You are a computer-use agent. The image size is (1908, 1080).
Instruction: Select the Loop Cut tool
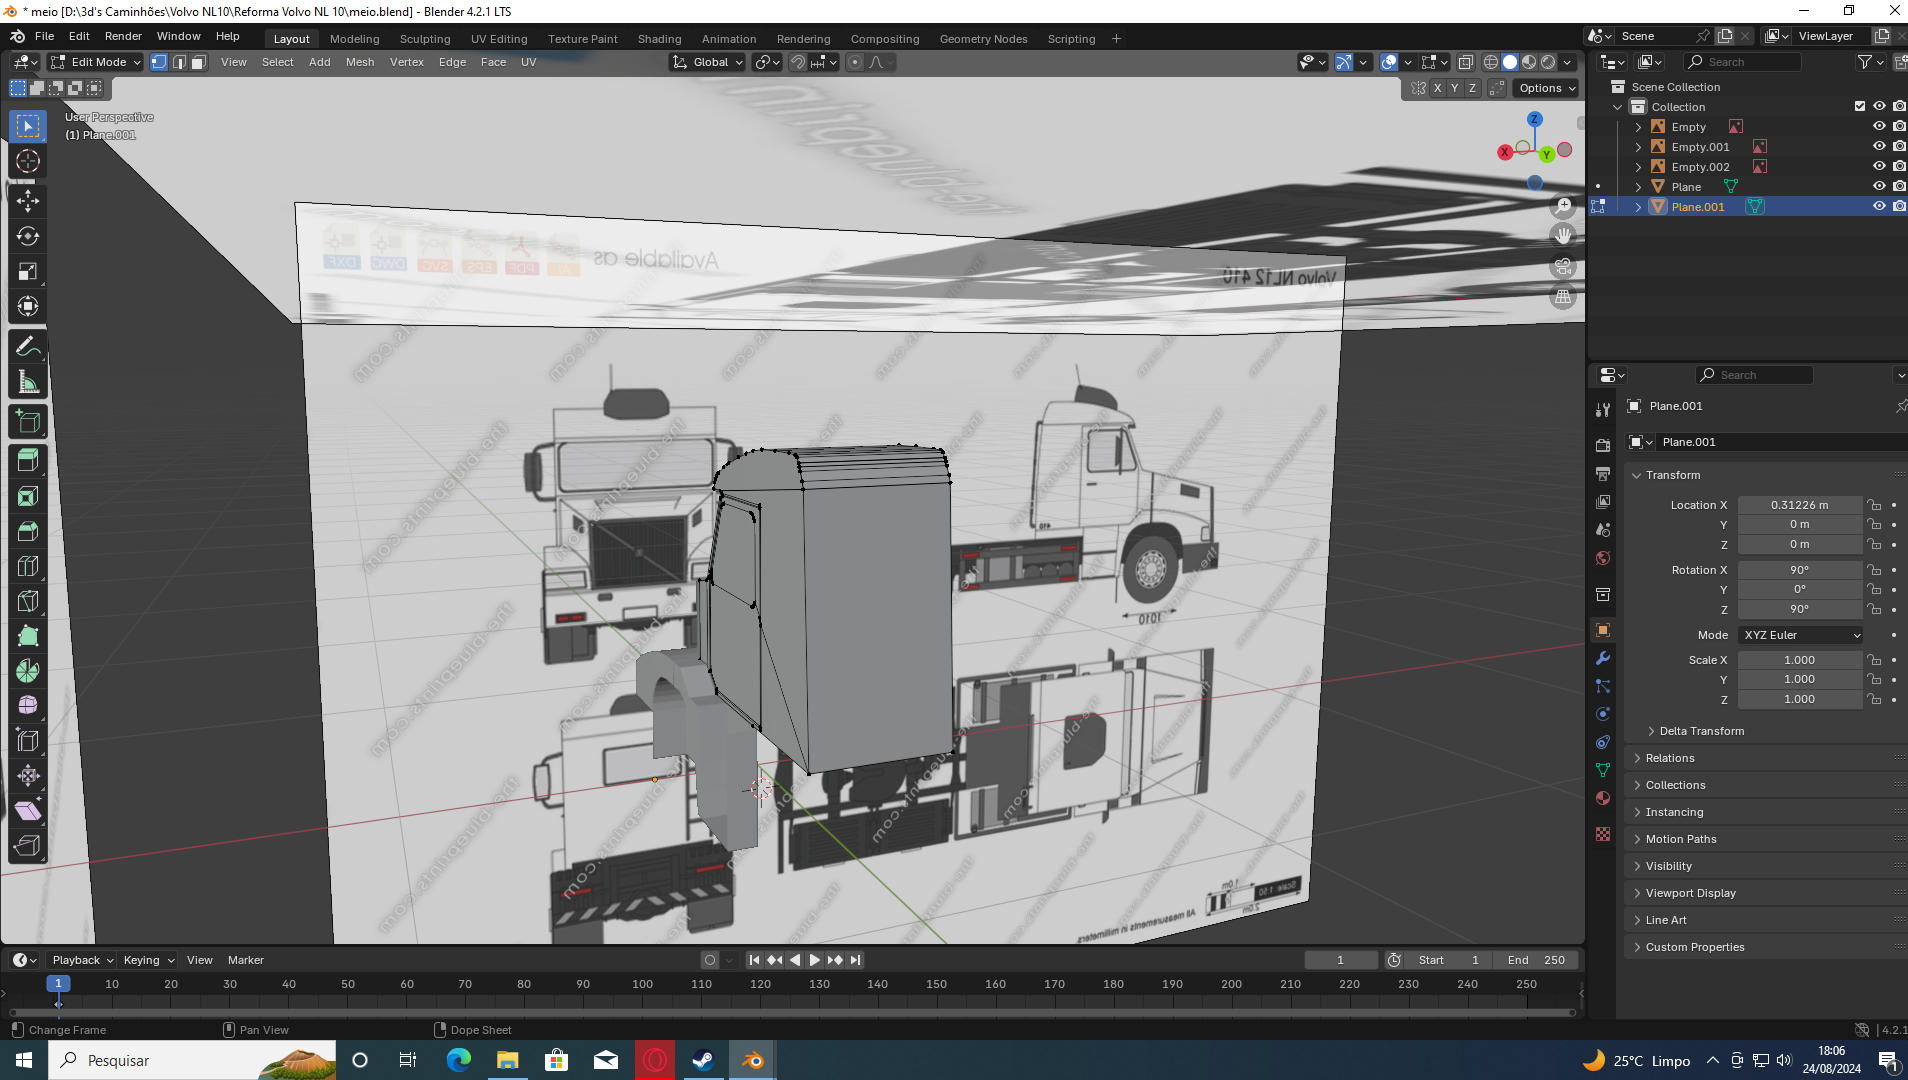(28, 566)
